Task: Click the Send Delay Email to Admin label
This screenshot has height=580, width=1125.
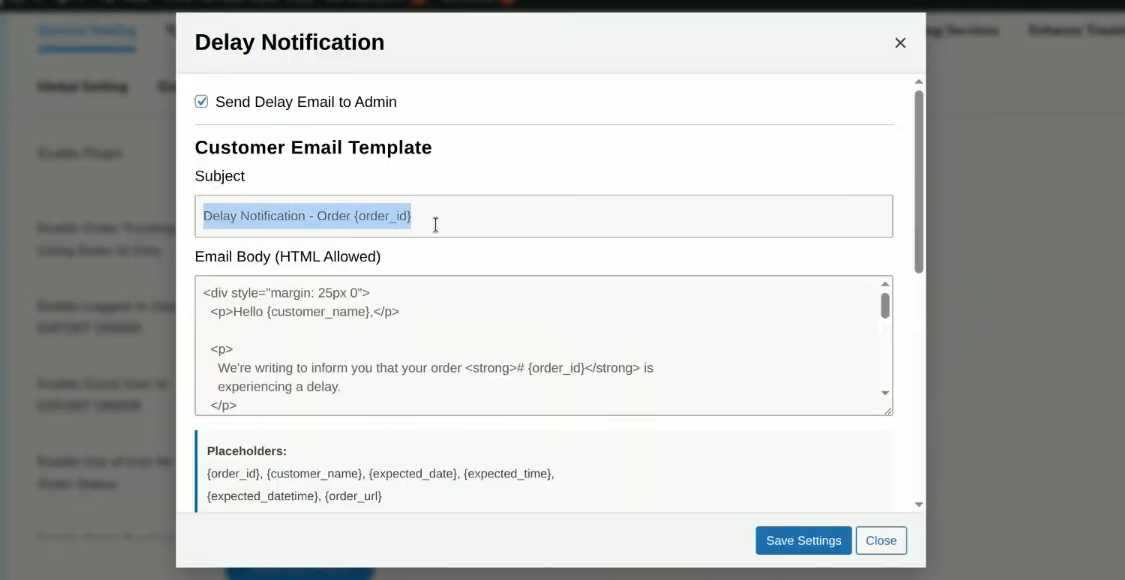Action: [x=305, y=102]
